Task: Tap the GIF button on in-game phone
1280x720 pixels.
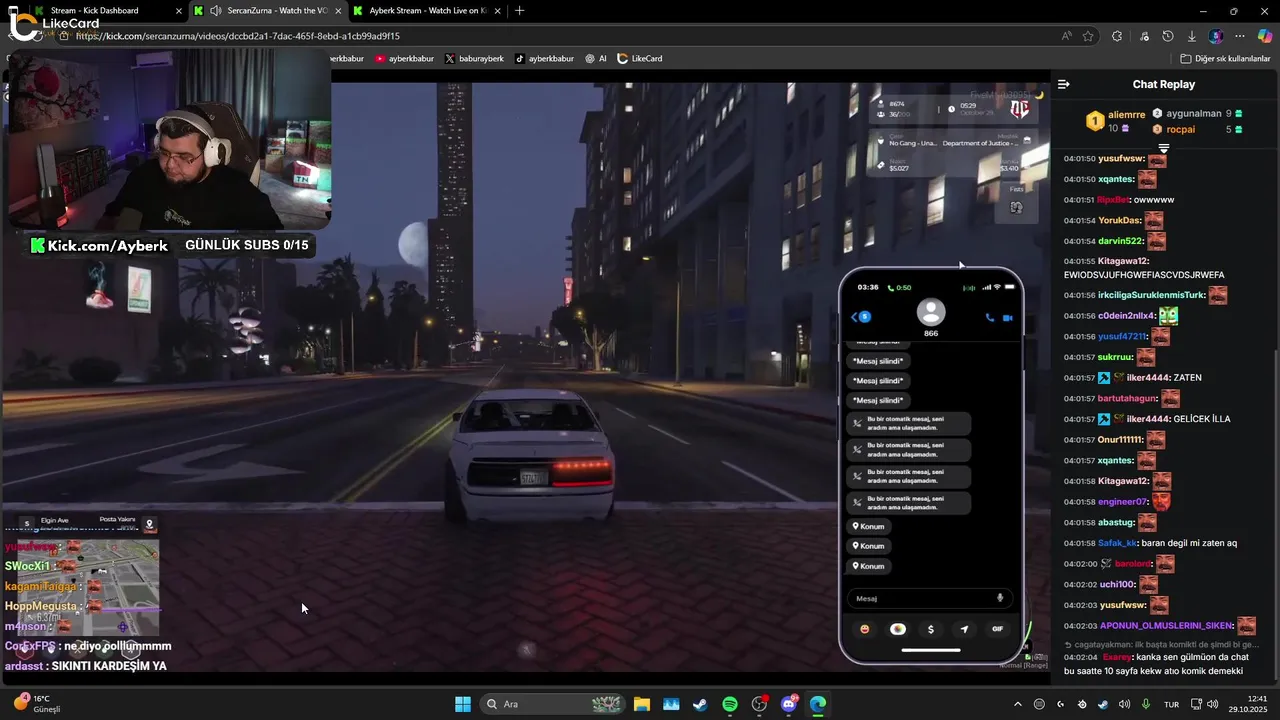Action: pos(997,629)
